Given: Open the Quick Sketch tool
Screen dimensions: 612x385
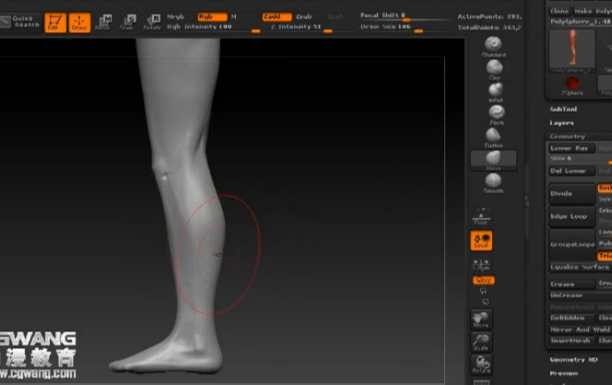Looking at the screenshot, I should [20, 22].
